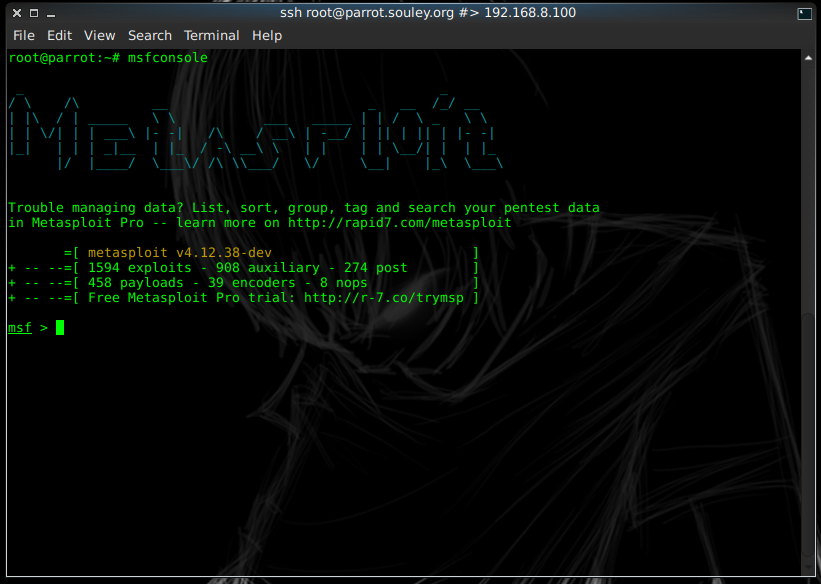Close the terminal window with X icon
This screenshot has width=821, height=584.
pos(17,13)
